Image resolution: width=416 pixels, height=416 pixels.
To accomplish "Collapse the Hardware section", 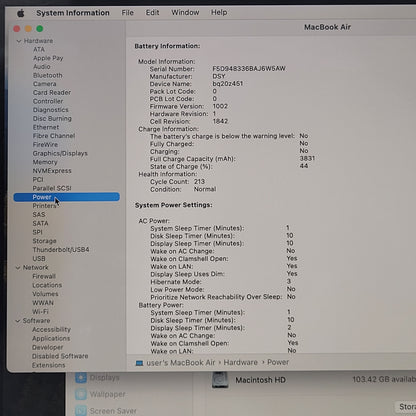I will (19, 41).
